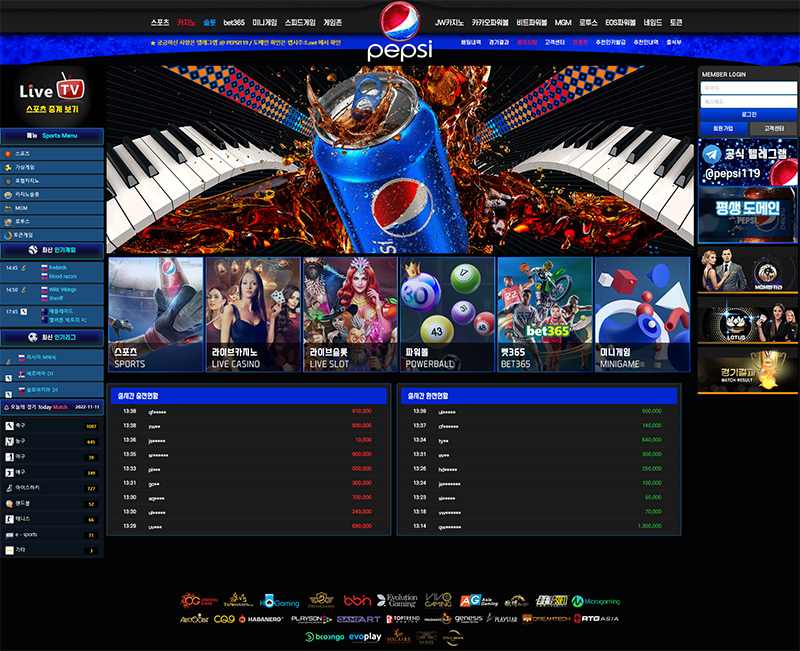Viewport: 800px width, 651px height.
Task: Open 고객센터 link in the blue sub-menu
Action: [x=555, y=42]
